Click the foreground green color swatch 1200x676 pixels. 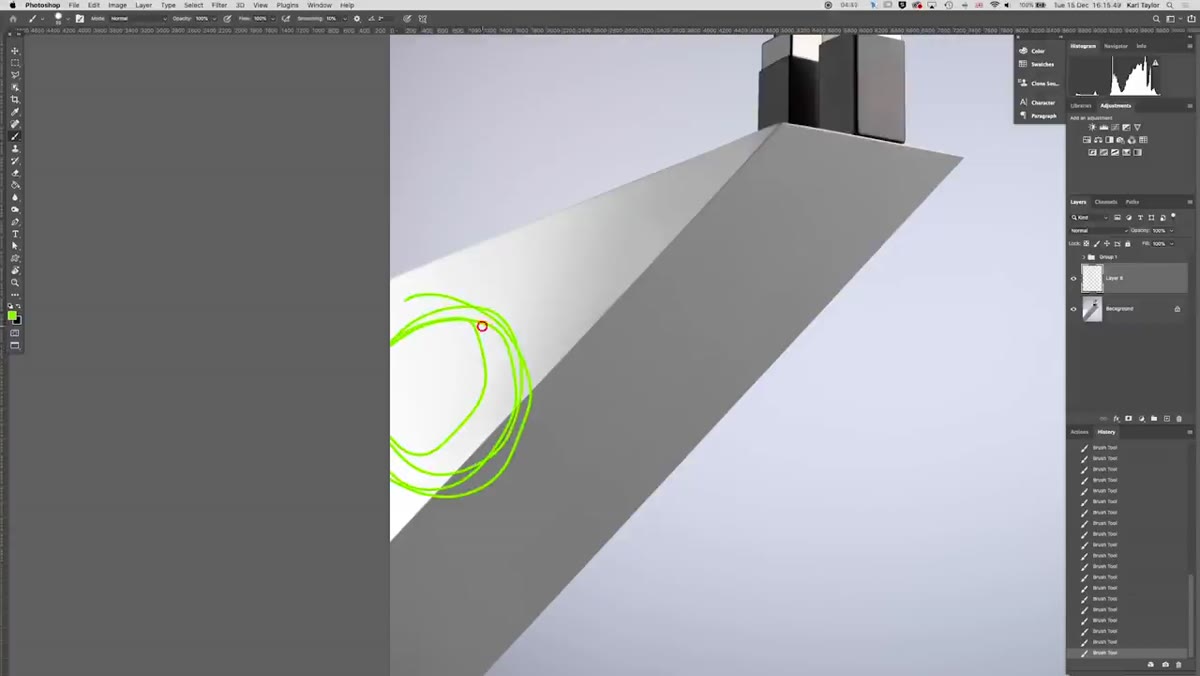[12, 315]
